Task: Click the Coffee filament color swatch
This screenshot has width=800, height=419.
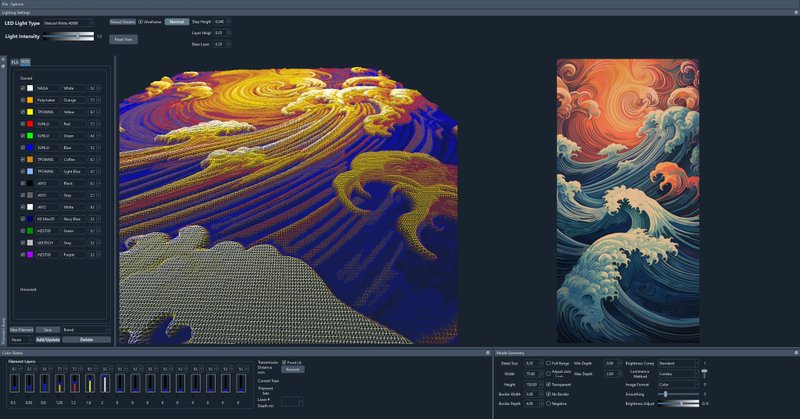Action: tap(30, 159)
